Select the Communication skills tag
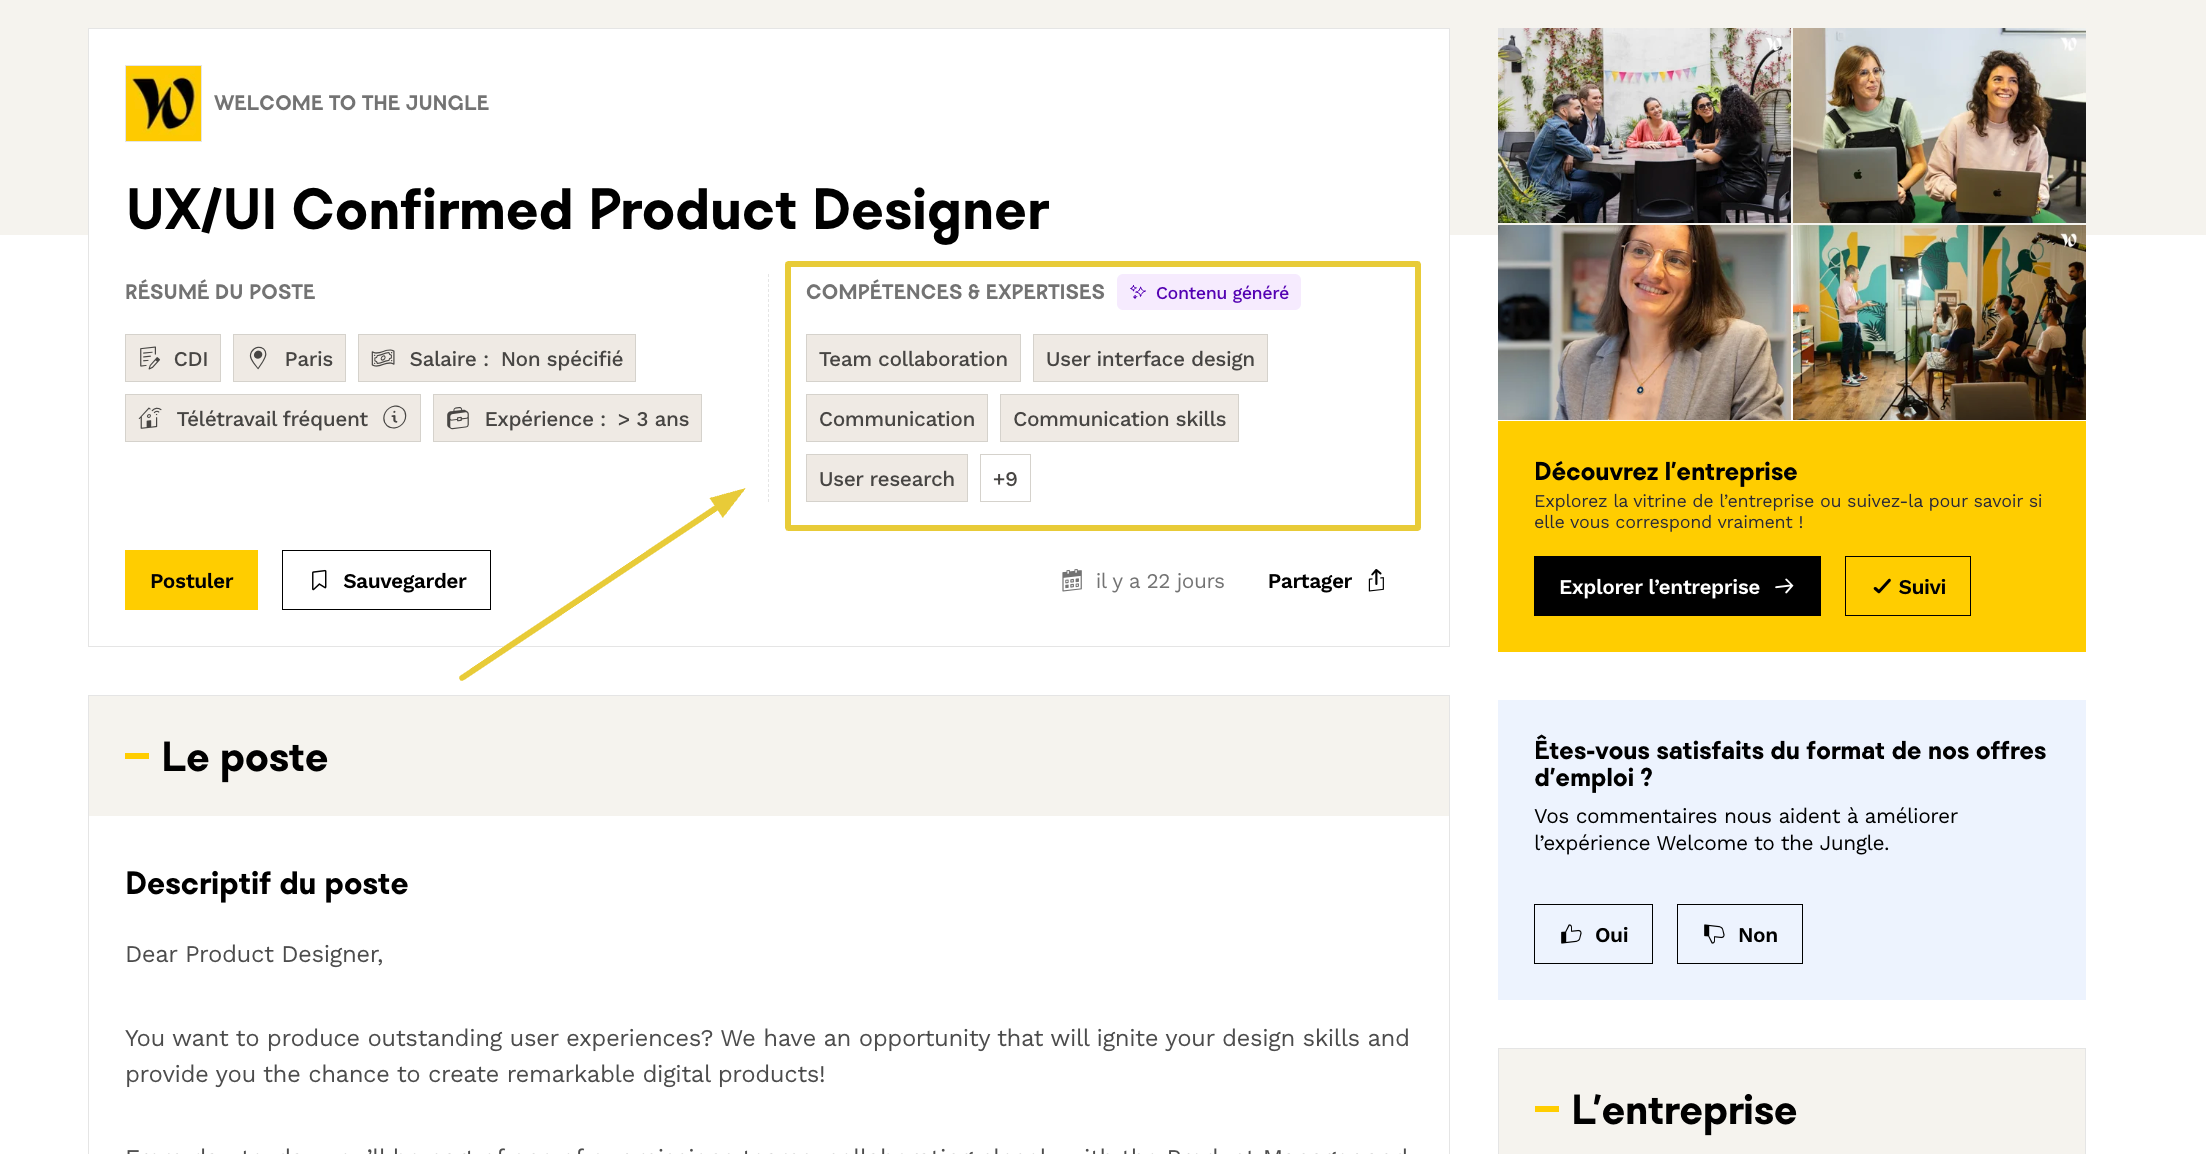The height and width of the screenshot is (1154, 2206). click(x=1119, y=418)
